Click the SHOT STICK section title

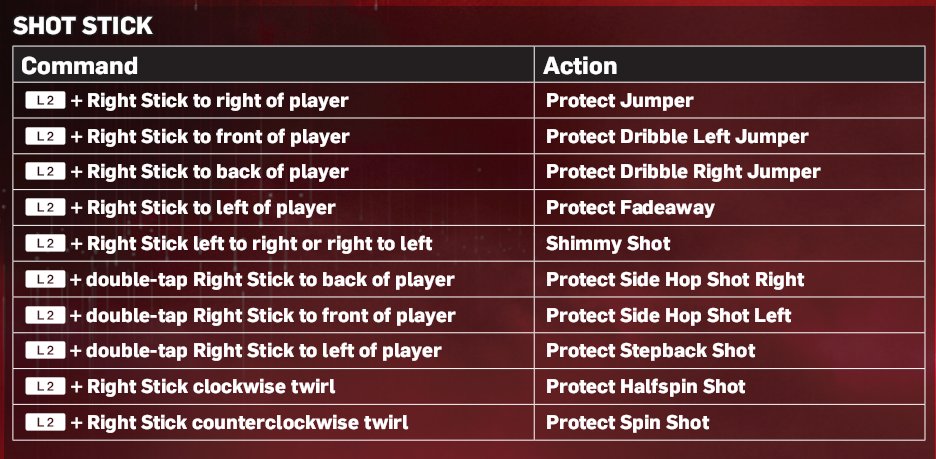point(83,26)
